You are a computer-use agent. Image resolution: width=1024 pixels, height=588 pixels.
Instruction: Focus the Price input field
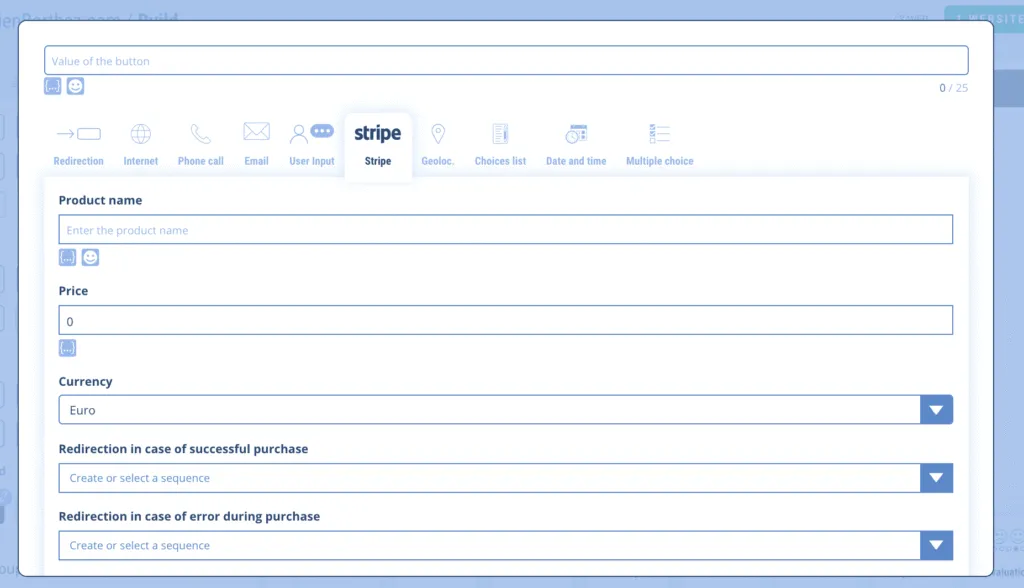(x=505, y=321)
